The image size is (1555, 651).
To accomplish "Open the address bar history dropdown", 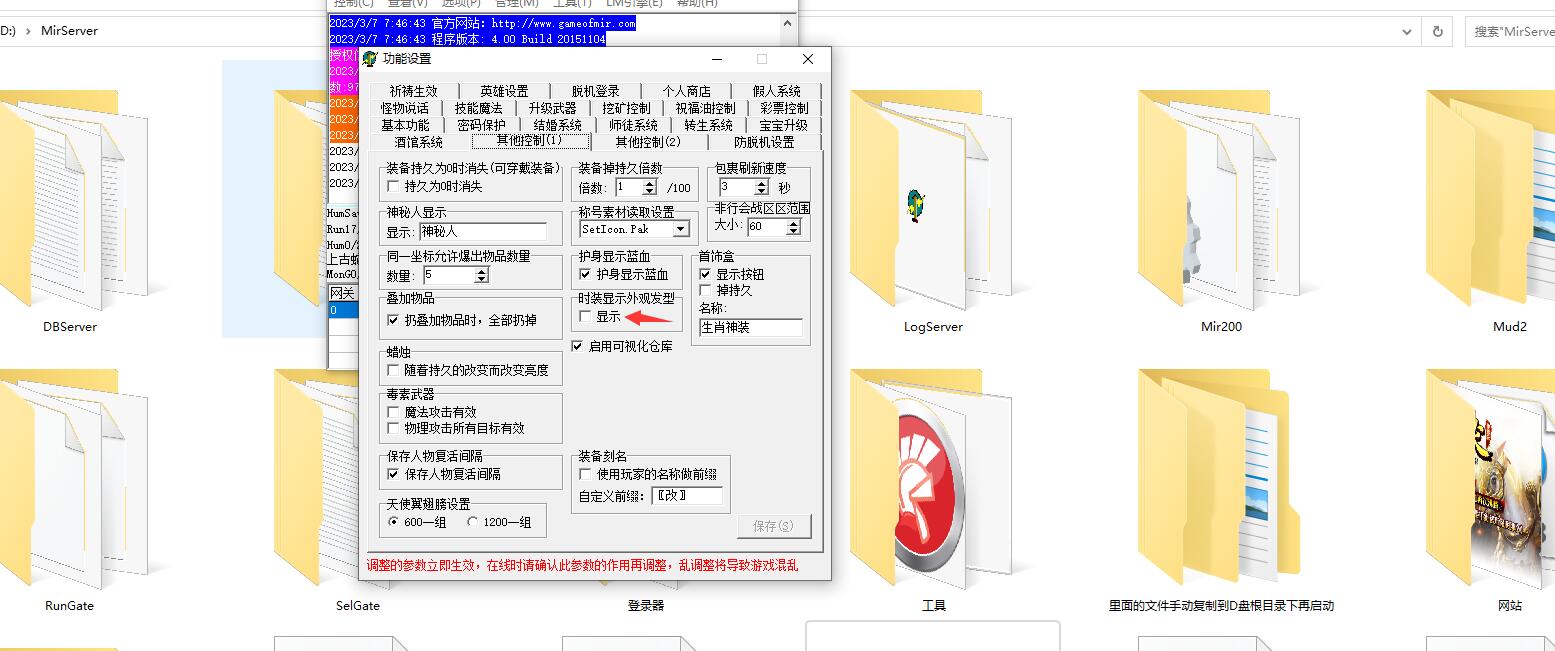I will coord(1406,31).
